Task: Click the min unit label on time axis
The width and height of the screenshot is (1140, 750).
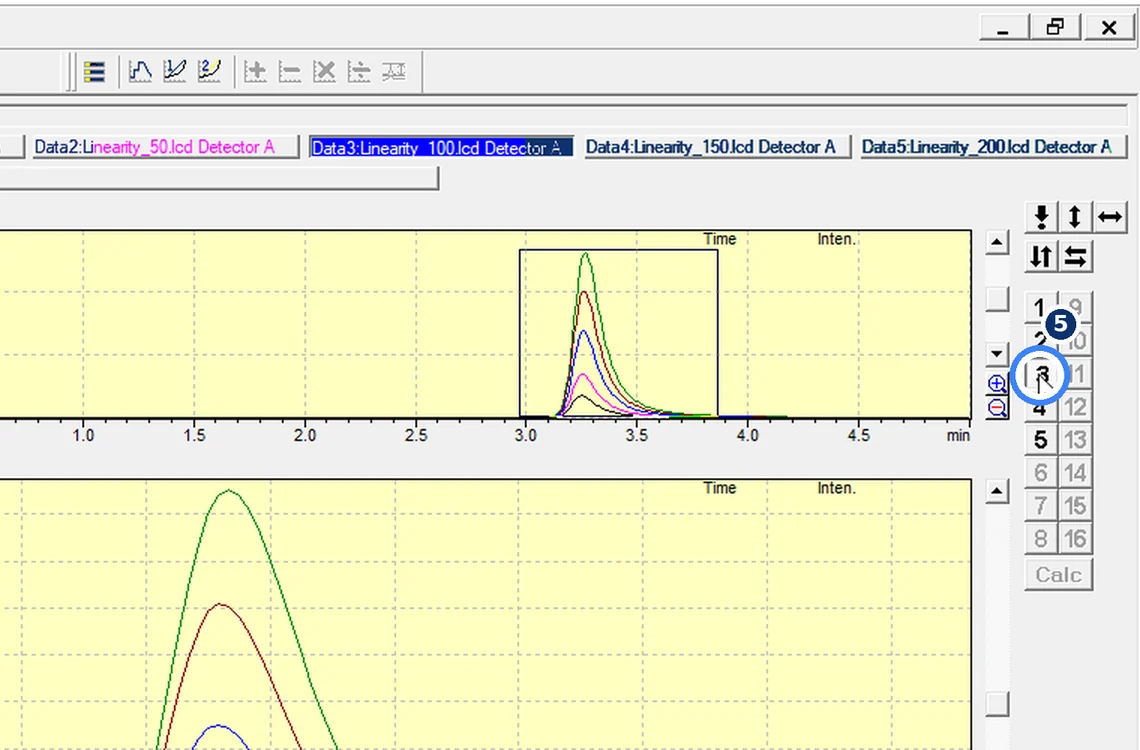Action: click(958, 435)
